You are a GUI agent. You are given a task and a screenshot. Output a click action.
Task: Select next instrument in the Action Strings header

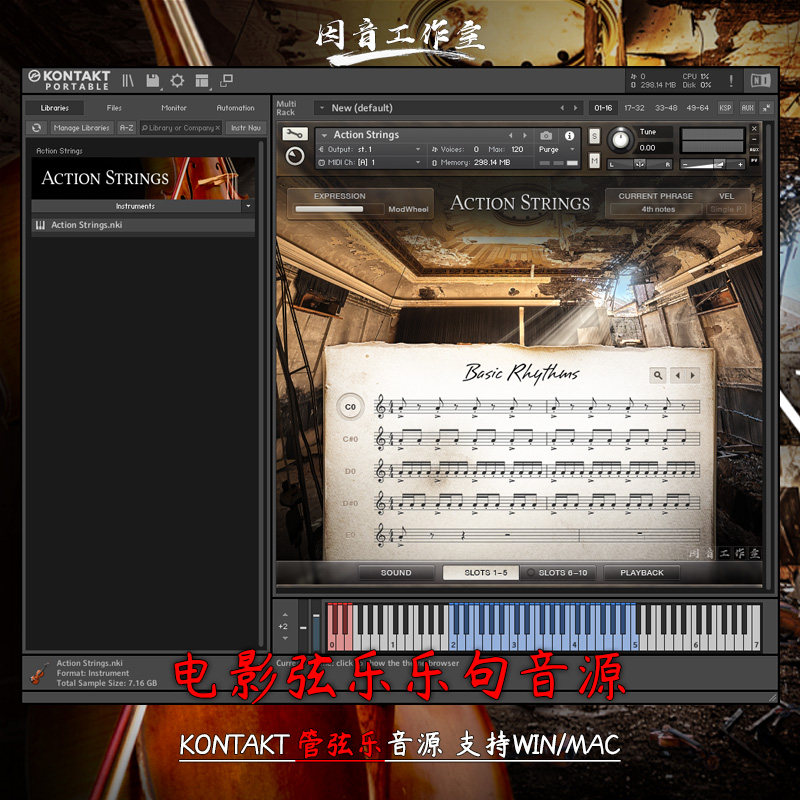click(524, 135)
